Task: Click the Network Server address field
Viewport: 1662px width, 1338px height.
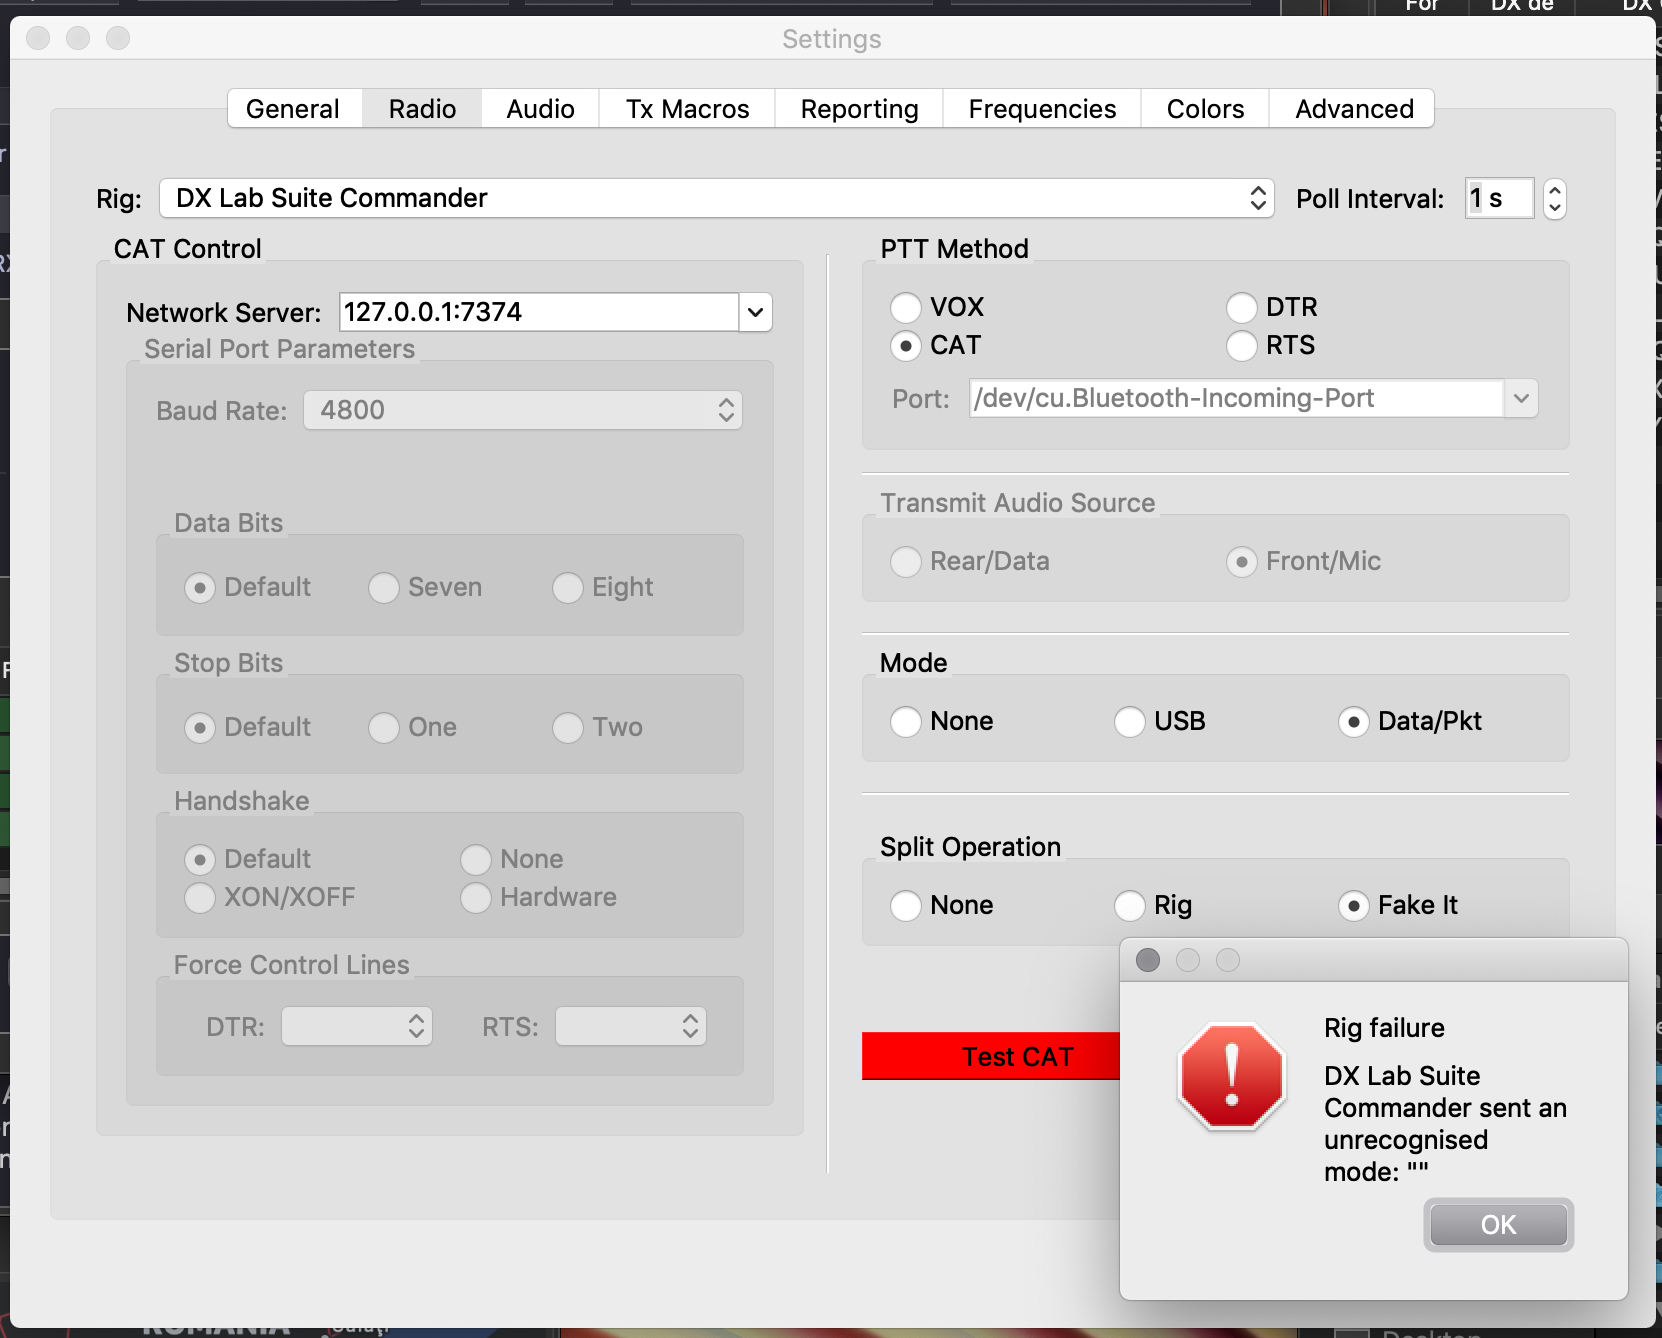Action: tap(538, 312)
